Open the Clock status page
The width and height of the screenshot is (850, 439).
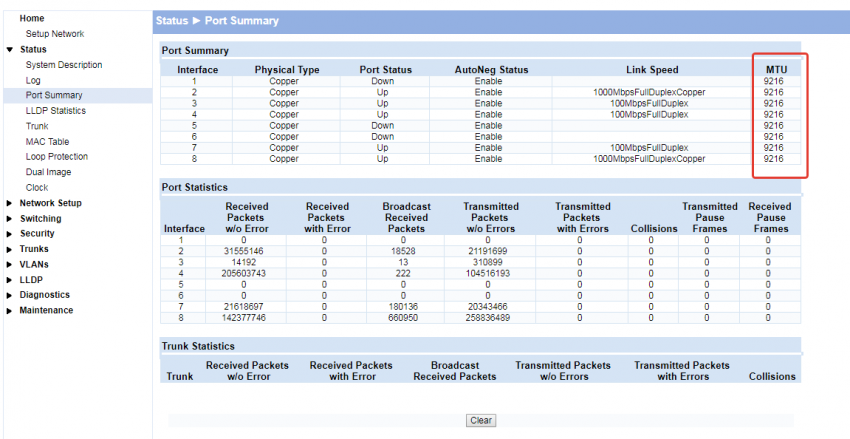[x=37, y=187]
